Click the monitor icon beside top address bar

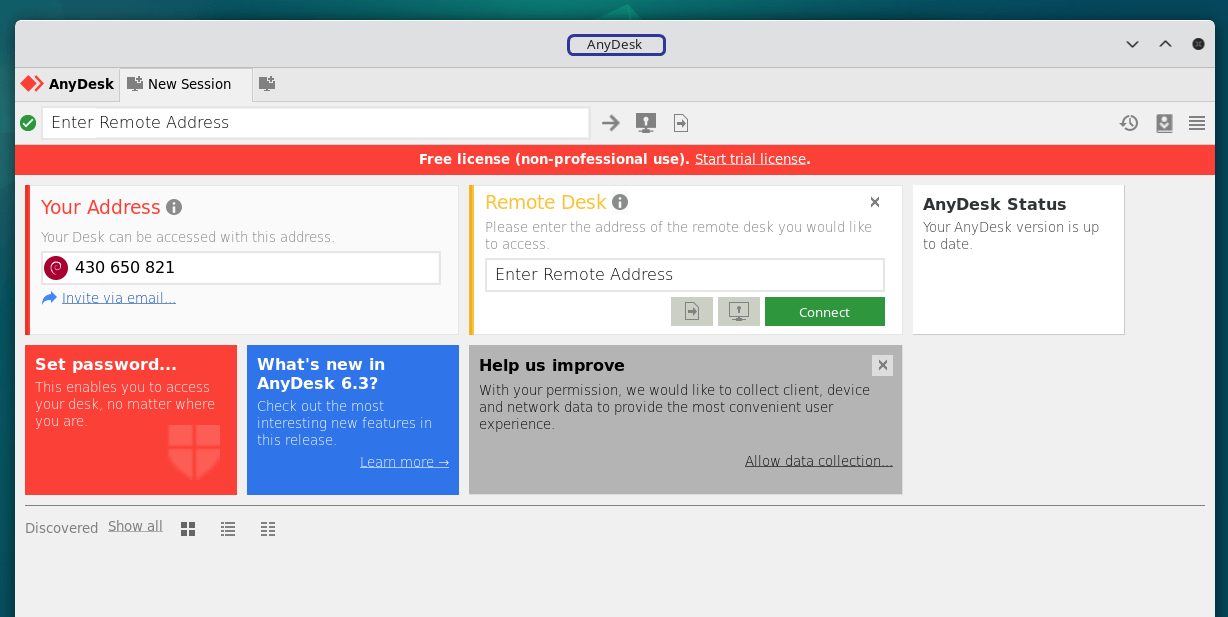(646, 123)
